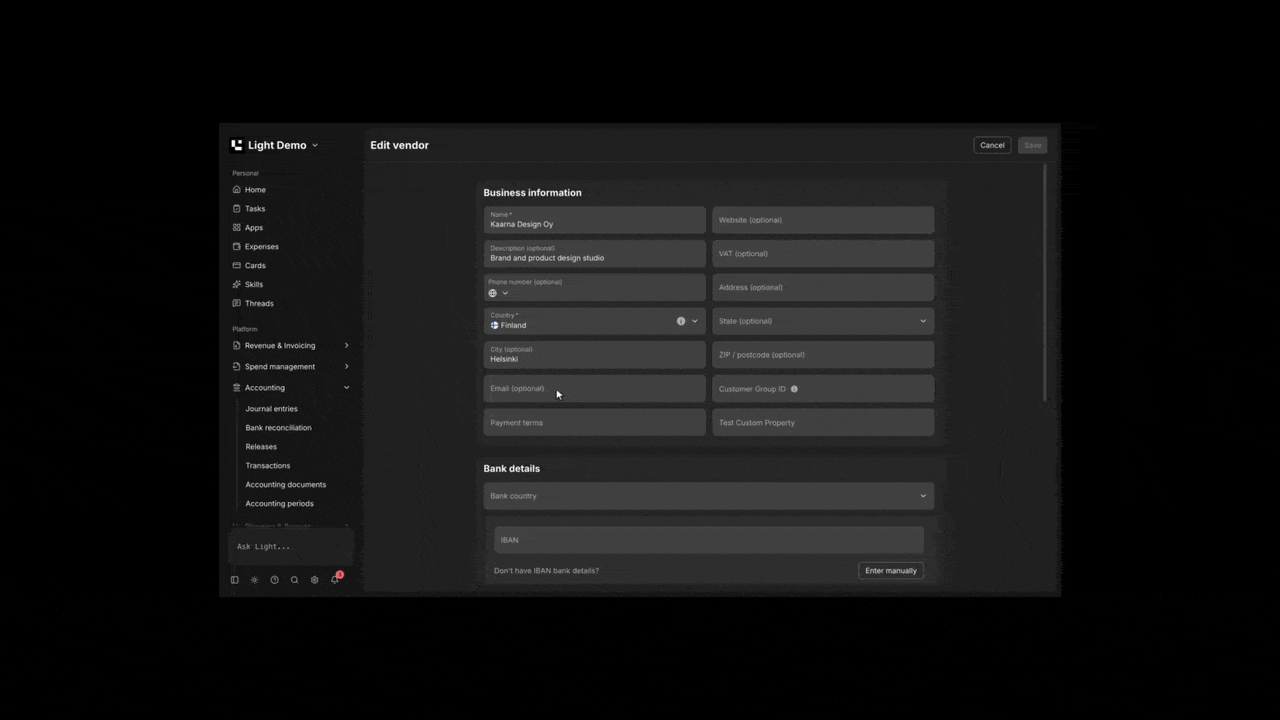
Task: Open Accounting periods
Action: tap(280, 504)
